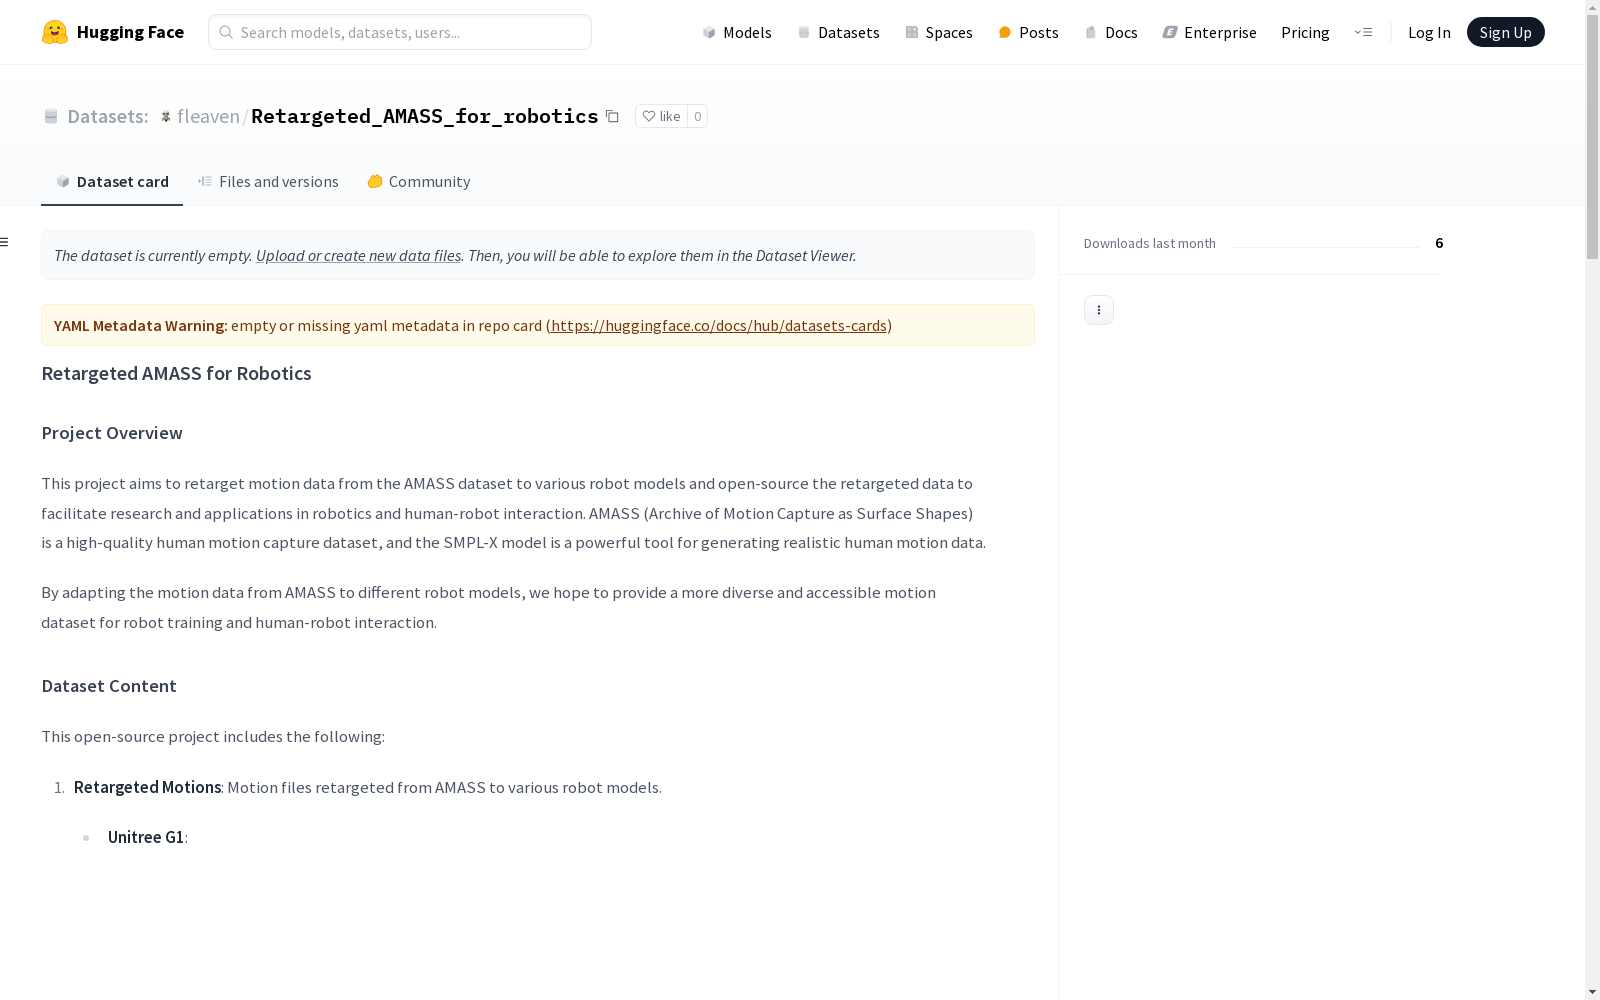The width and height of the screenshot is (1600, 1000).
Task: Open the three-dots options menu
Action: 1099,310
